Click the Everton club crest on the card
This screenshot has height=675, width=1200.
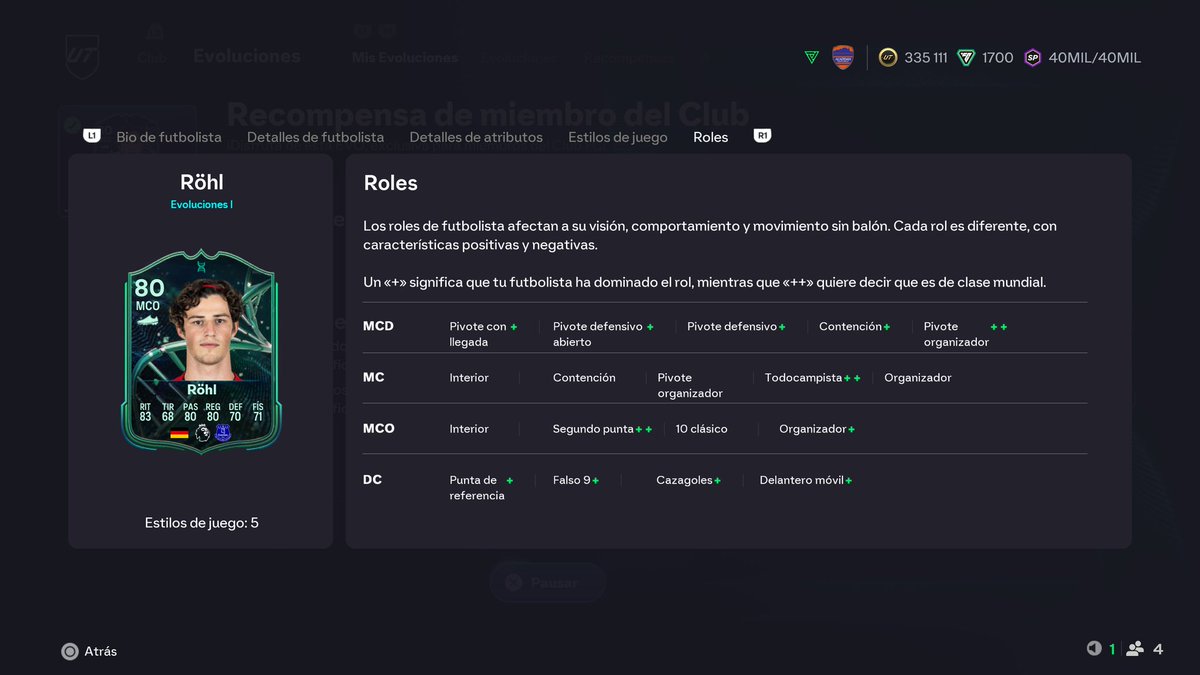point(223,433)
